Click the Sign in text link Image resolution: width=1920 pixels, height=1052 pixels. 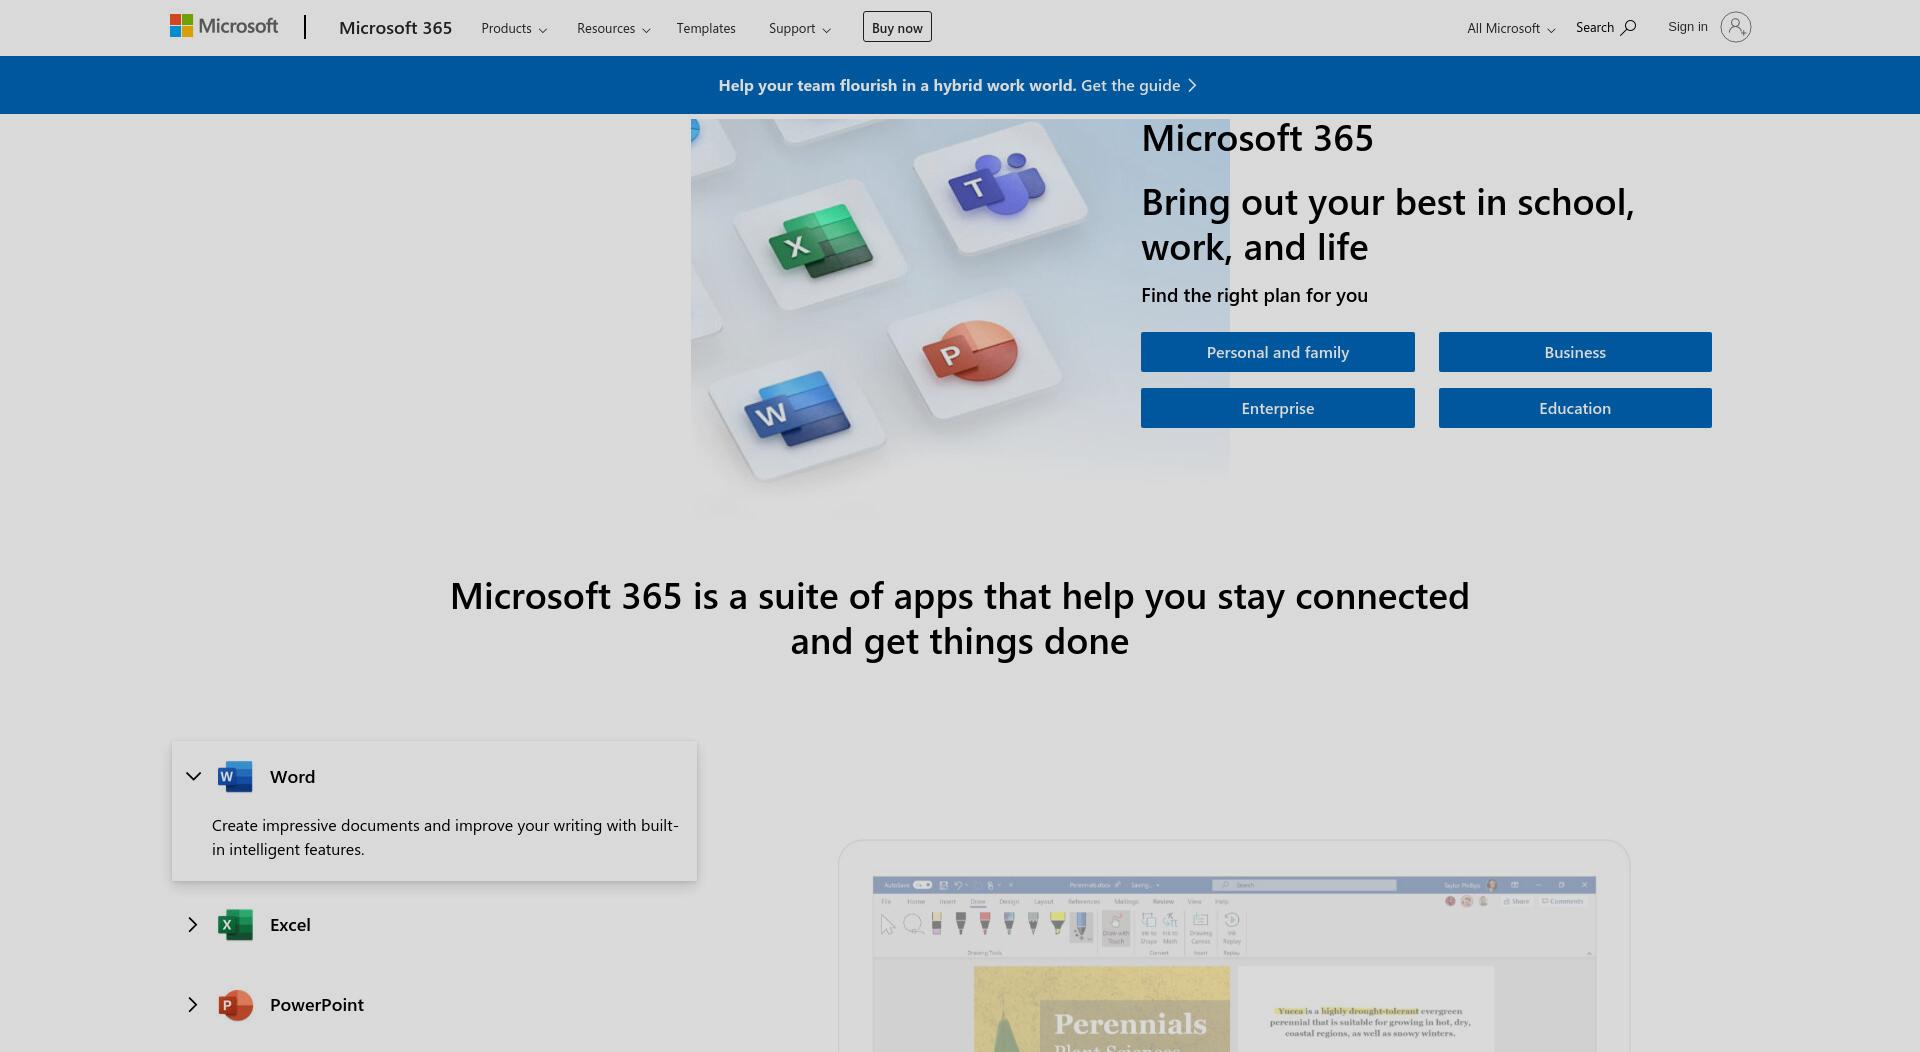[1687, 27]
